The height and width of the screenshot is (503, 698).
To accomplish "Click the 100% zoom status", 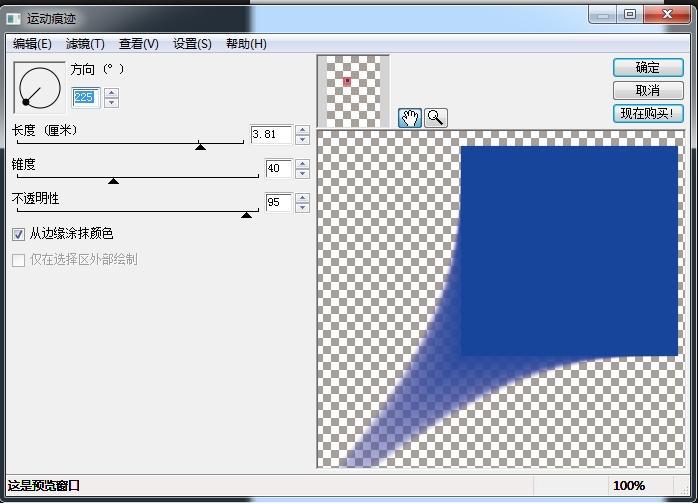I will click(x=629, y=486).
